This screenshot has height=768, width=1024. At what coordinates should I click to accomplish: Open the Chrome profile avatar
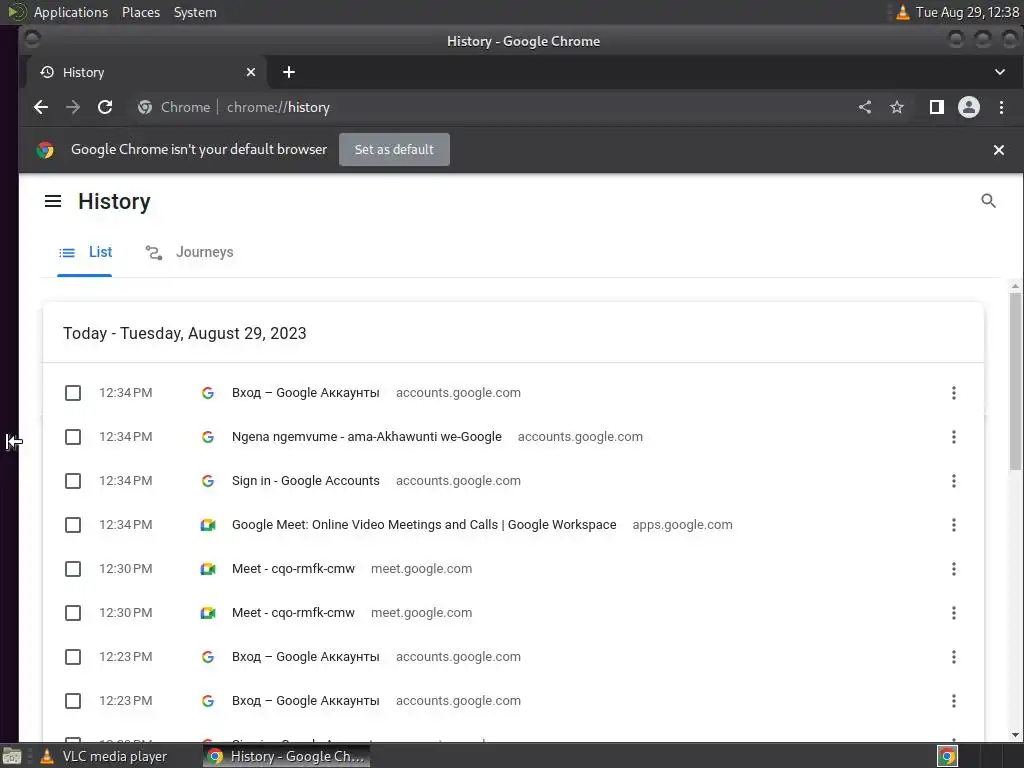(x=968, y=107)
